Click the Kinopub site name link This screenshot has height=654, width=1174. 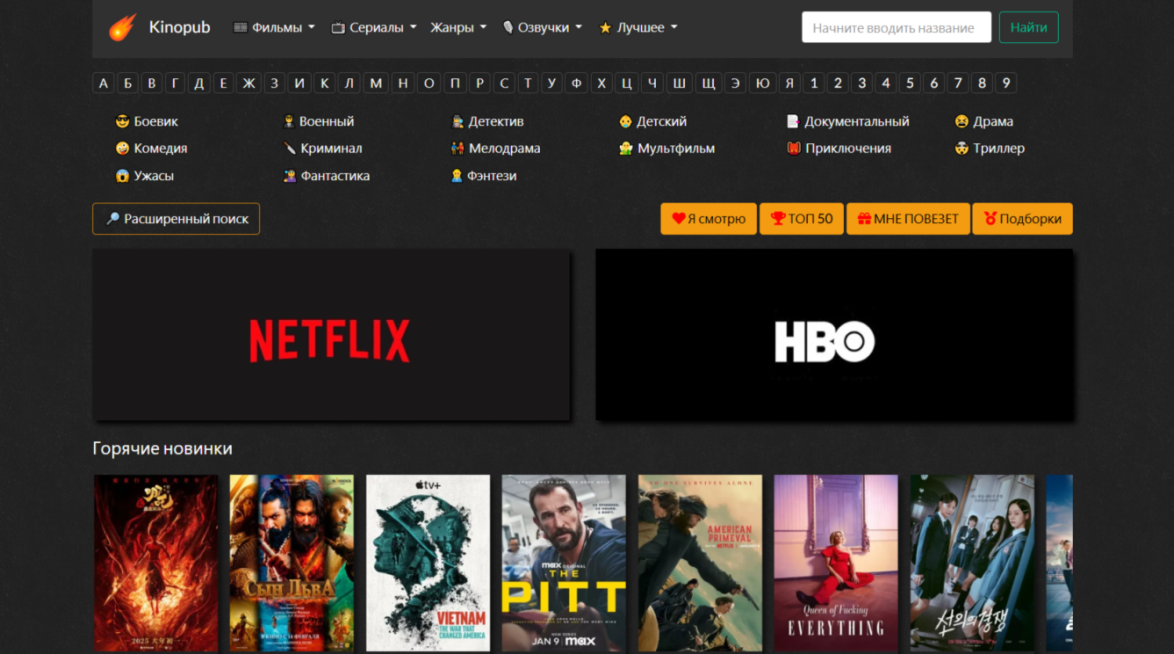180,28
